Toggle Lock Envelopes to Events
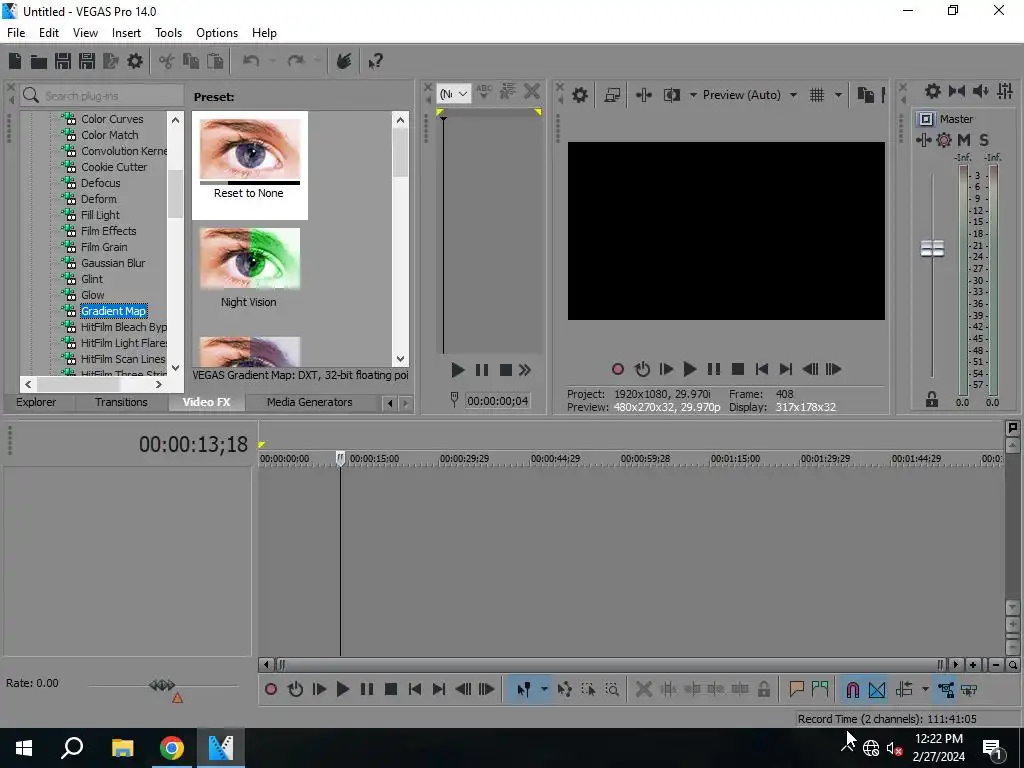This screenshot has height=768, width=1024. pyautogui.click(x=946, y=690)
